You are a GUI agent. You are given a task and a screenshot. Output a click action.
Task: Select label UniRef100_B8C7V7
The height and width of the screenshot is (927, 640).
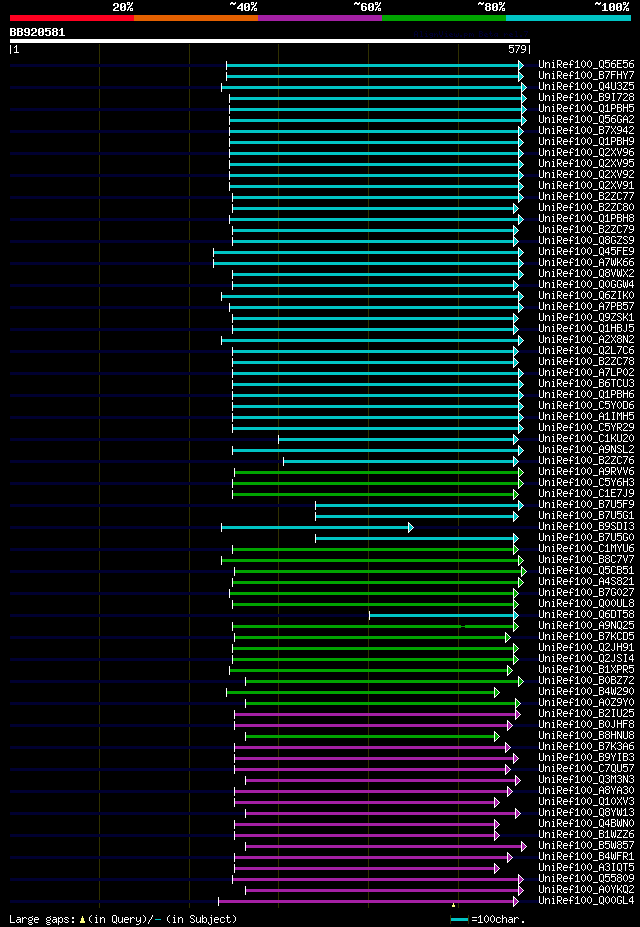586,560
